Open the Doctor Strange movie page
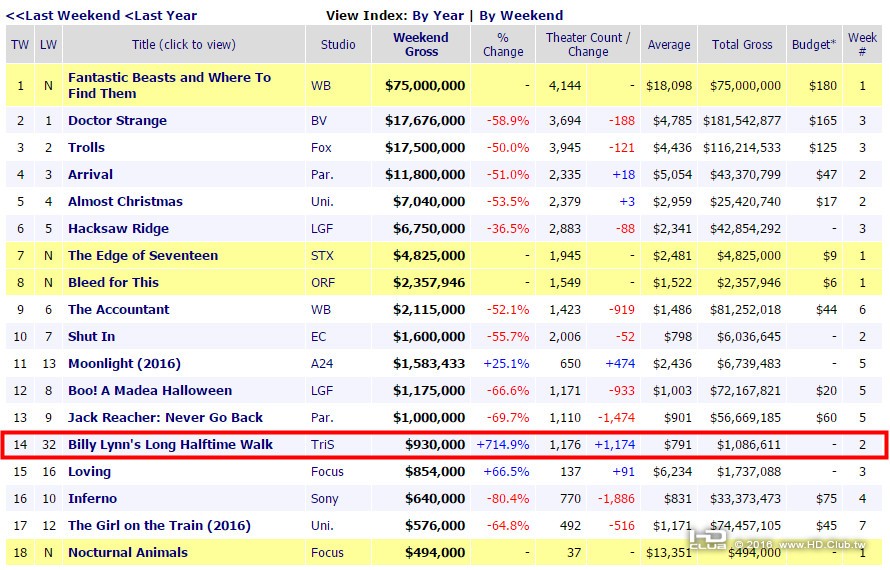Screen dimensions: 890x570 pyautogui.click(x=117, y=121)
